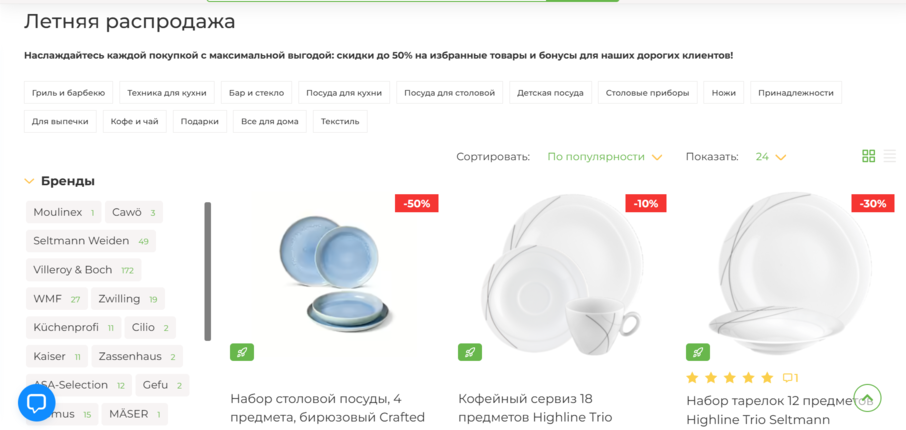This screenshot has width=906, height=430.
Task: Collapse the Бренды filter section
Action: point(60,181)
